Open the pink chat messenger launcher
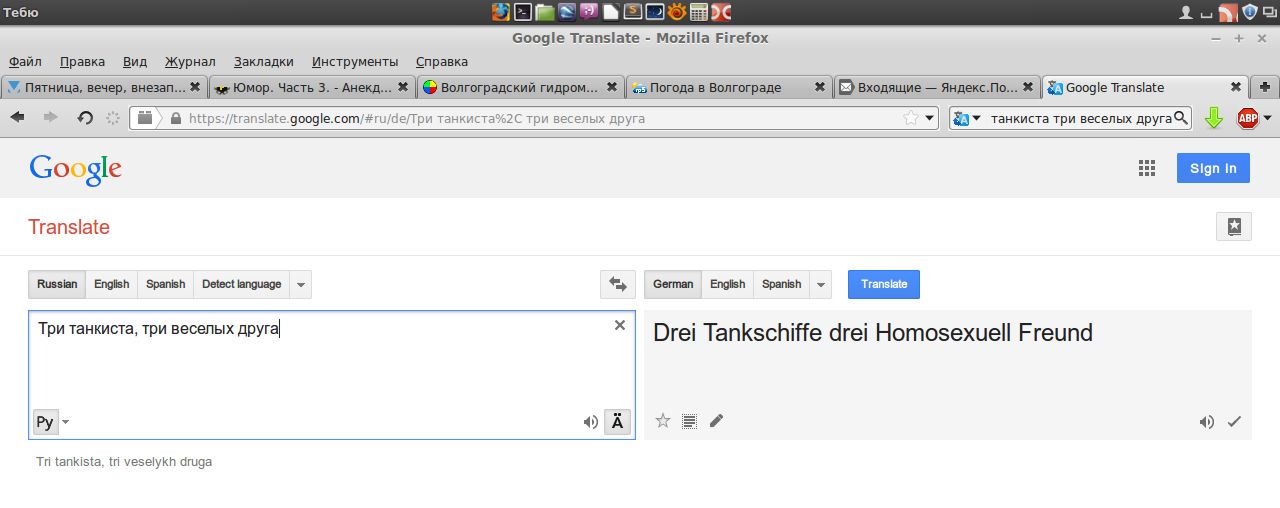Screen dimensions: 1280x508 pos(589,12)
